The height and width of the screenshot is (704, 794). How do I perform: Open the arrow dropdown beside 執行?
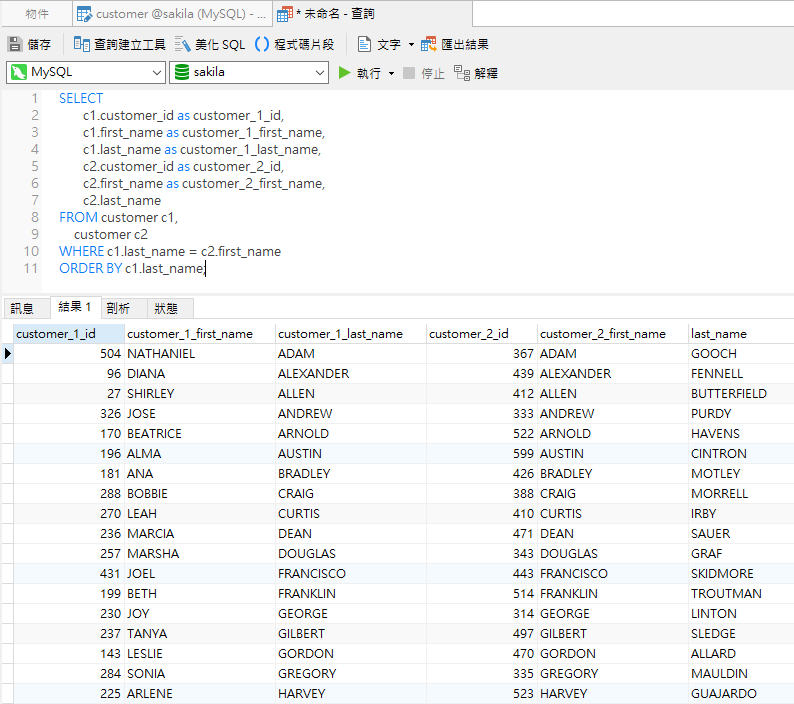(391, 73)
